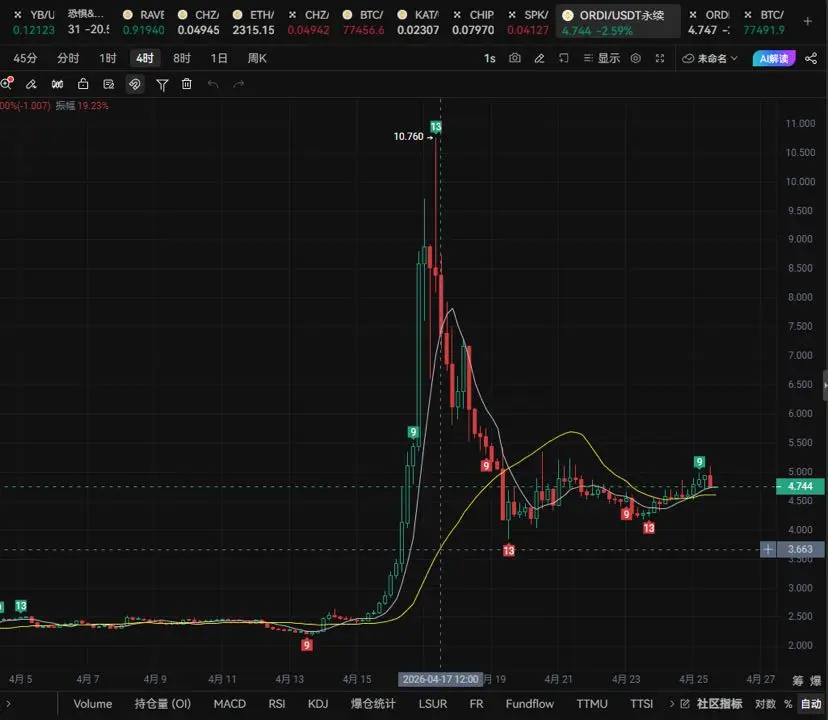Open the ETH/ symbol tab
This screenshot has width=828, height=720.
tap(253, 22)
